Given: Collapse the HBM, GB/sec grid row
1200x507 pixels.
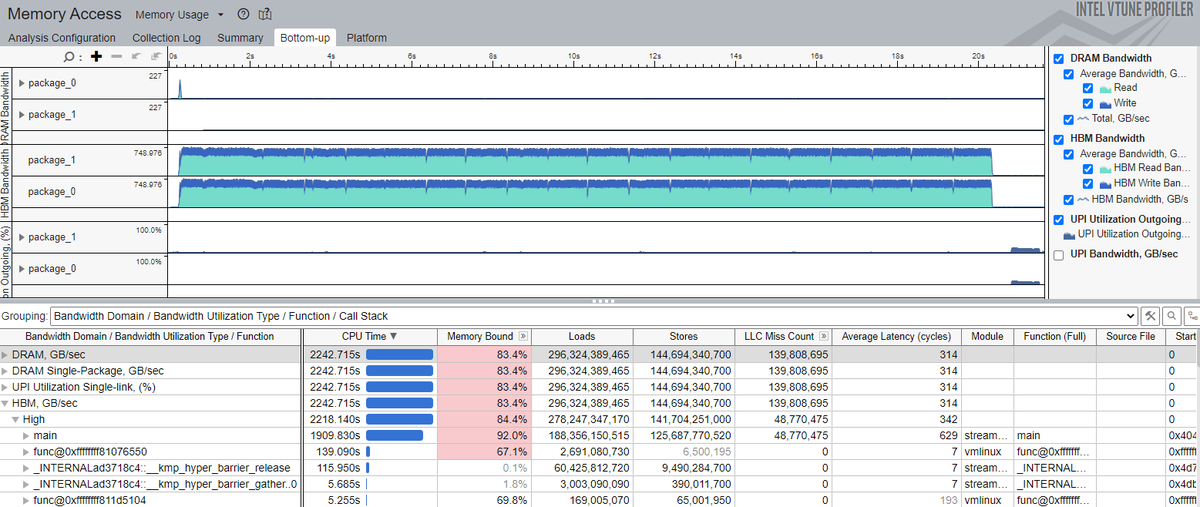Looking at the screenshot, I should click(x=5, y=403).
